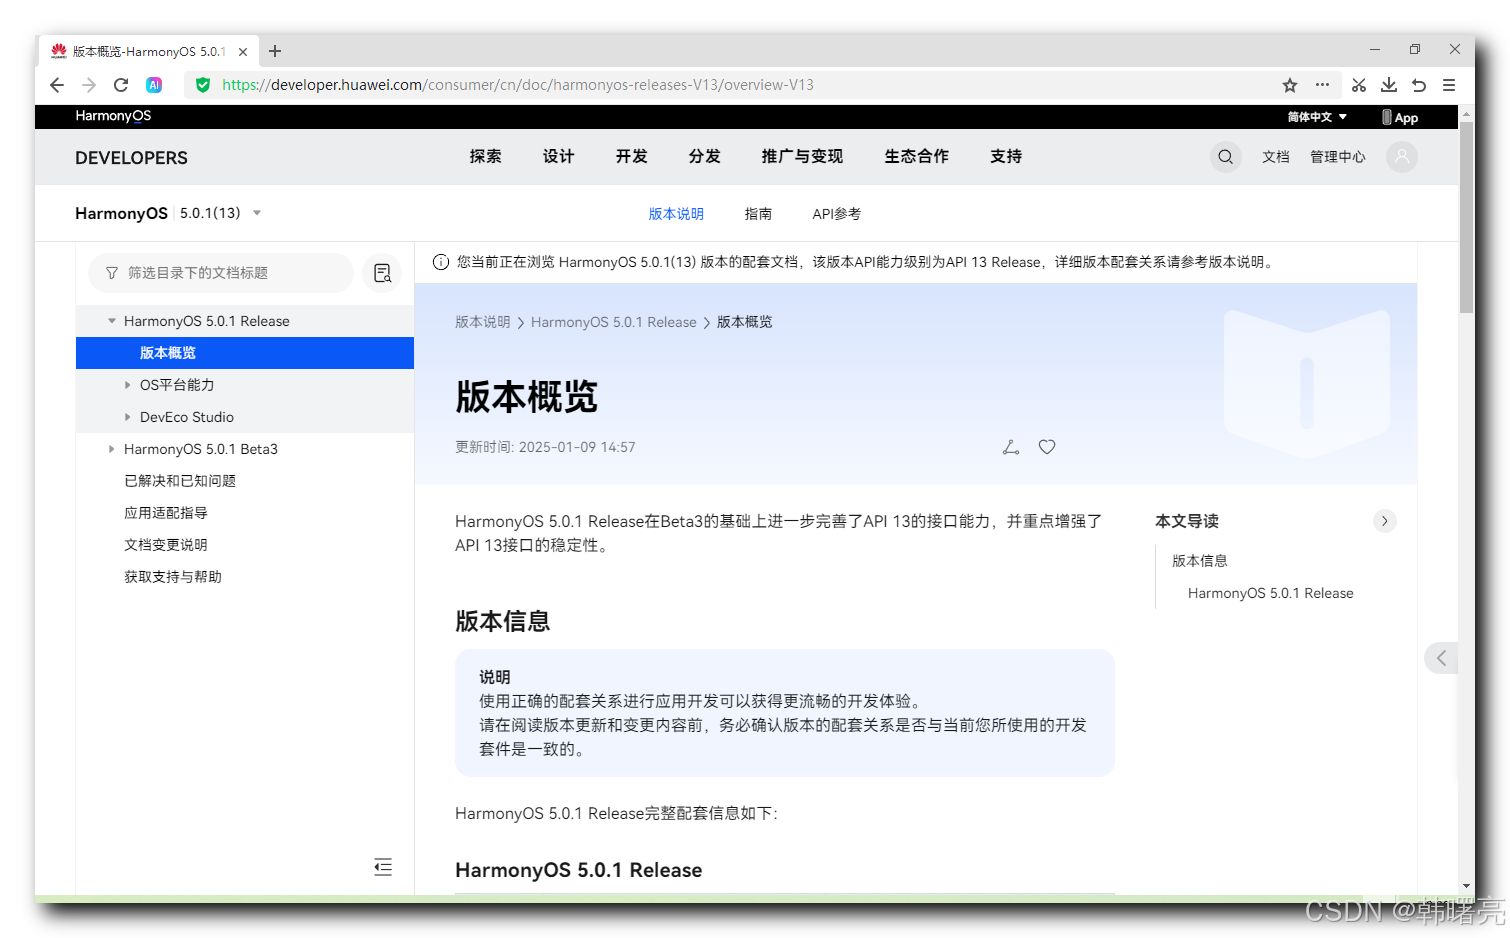Open 文档变更说明 in sidebar
This screenshot has height=938, width=1510.
[x=166, y=545]
